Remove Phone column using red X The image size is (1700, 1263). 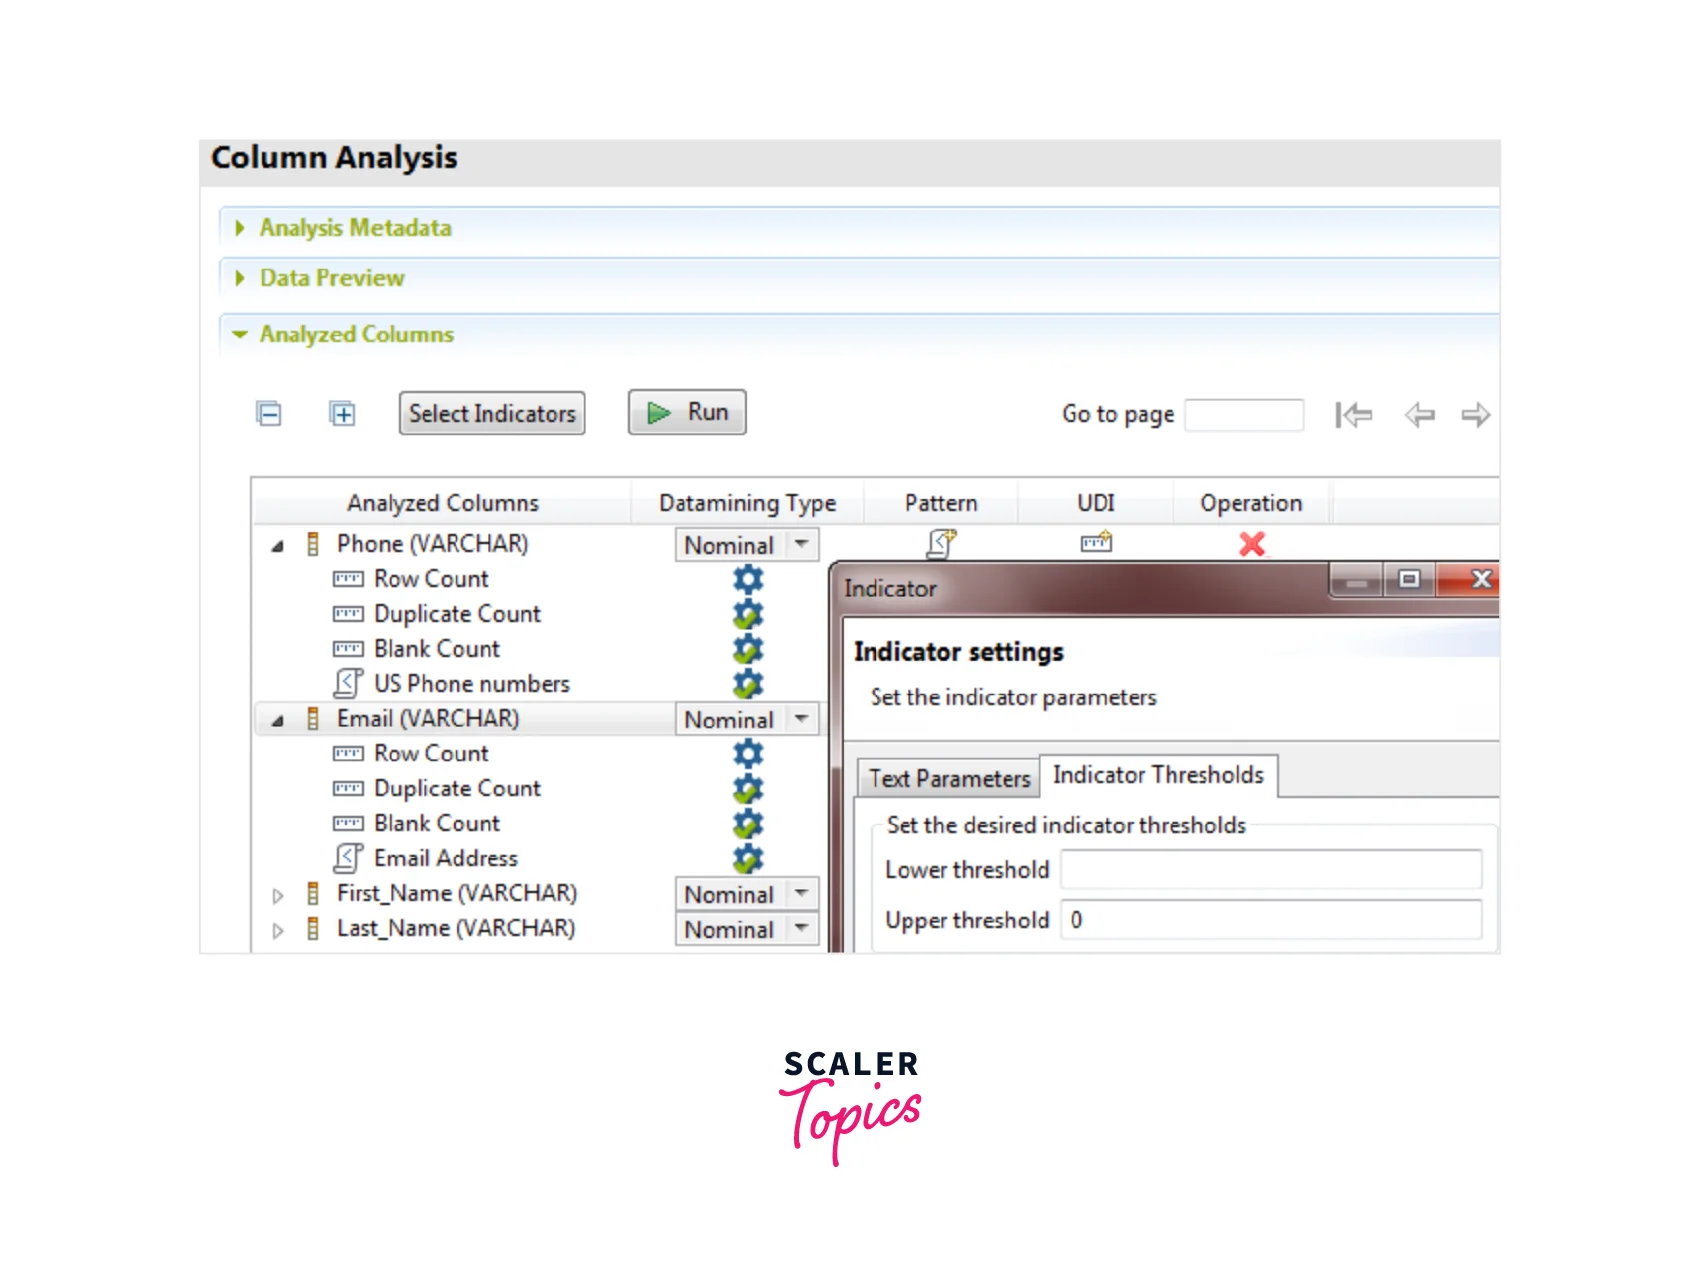[1251, 544]
